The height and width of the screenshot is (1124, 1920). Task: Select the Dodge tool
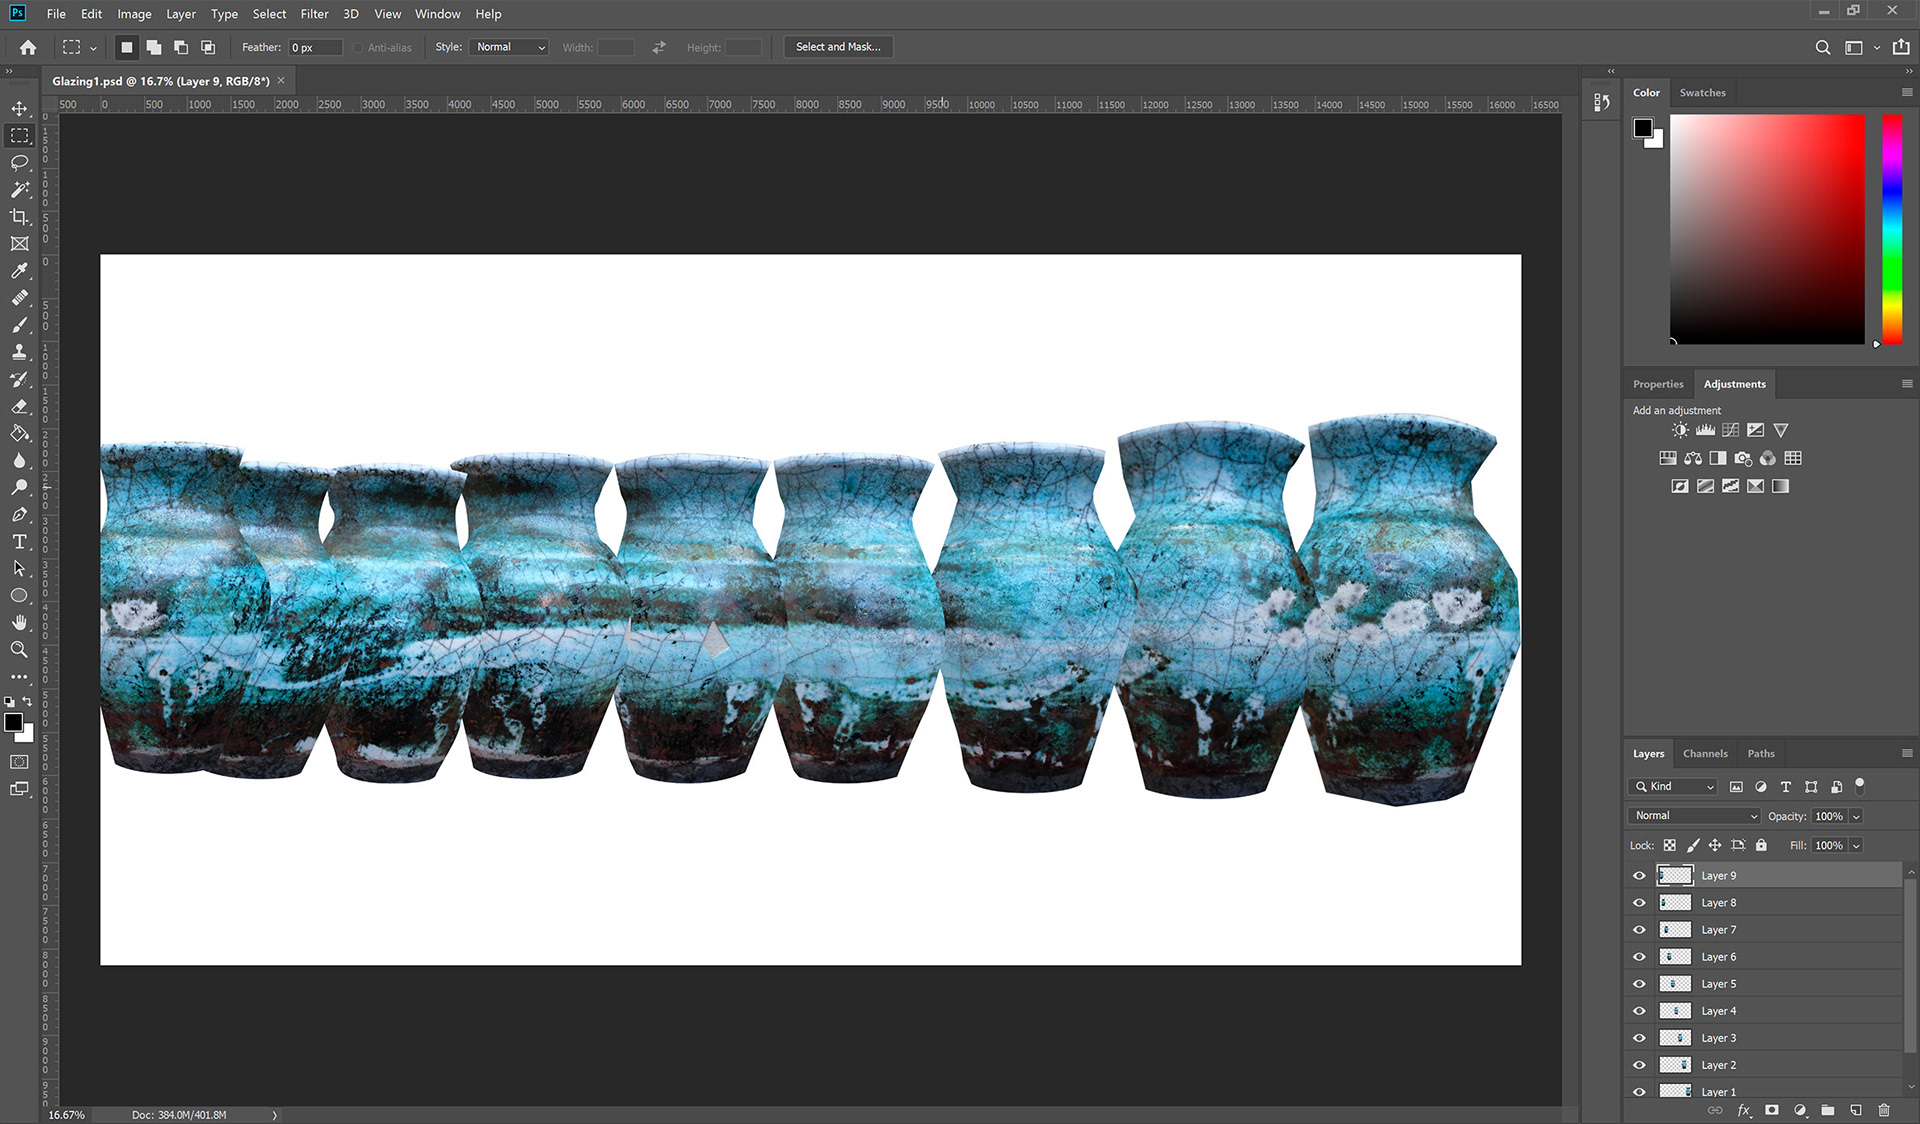[x=19, y=487]
